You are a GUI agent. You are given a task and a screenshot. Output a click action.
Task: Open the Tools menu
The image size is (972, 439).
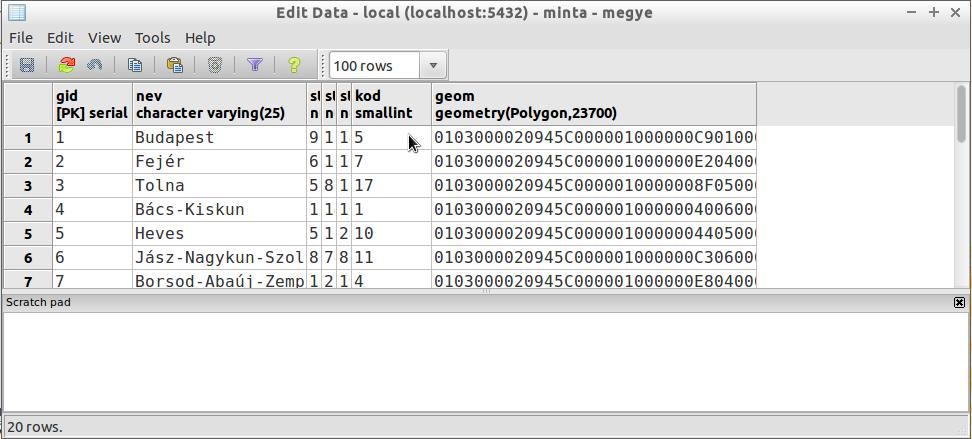click(152, 38)
